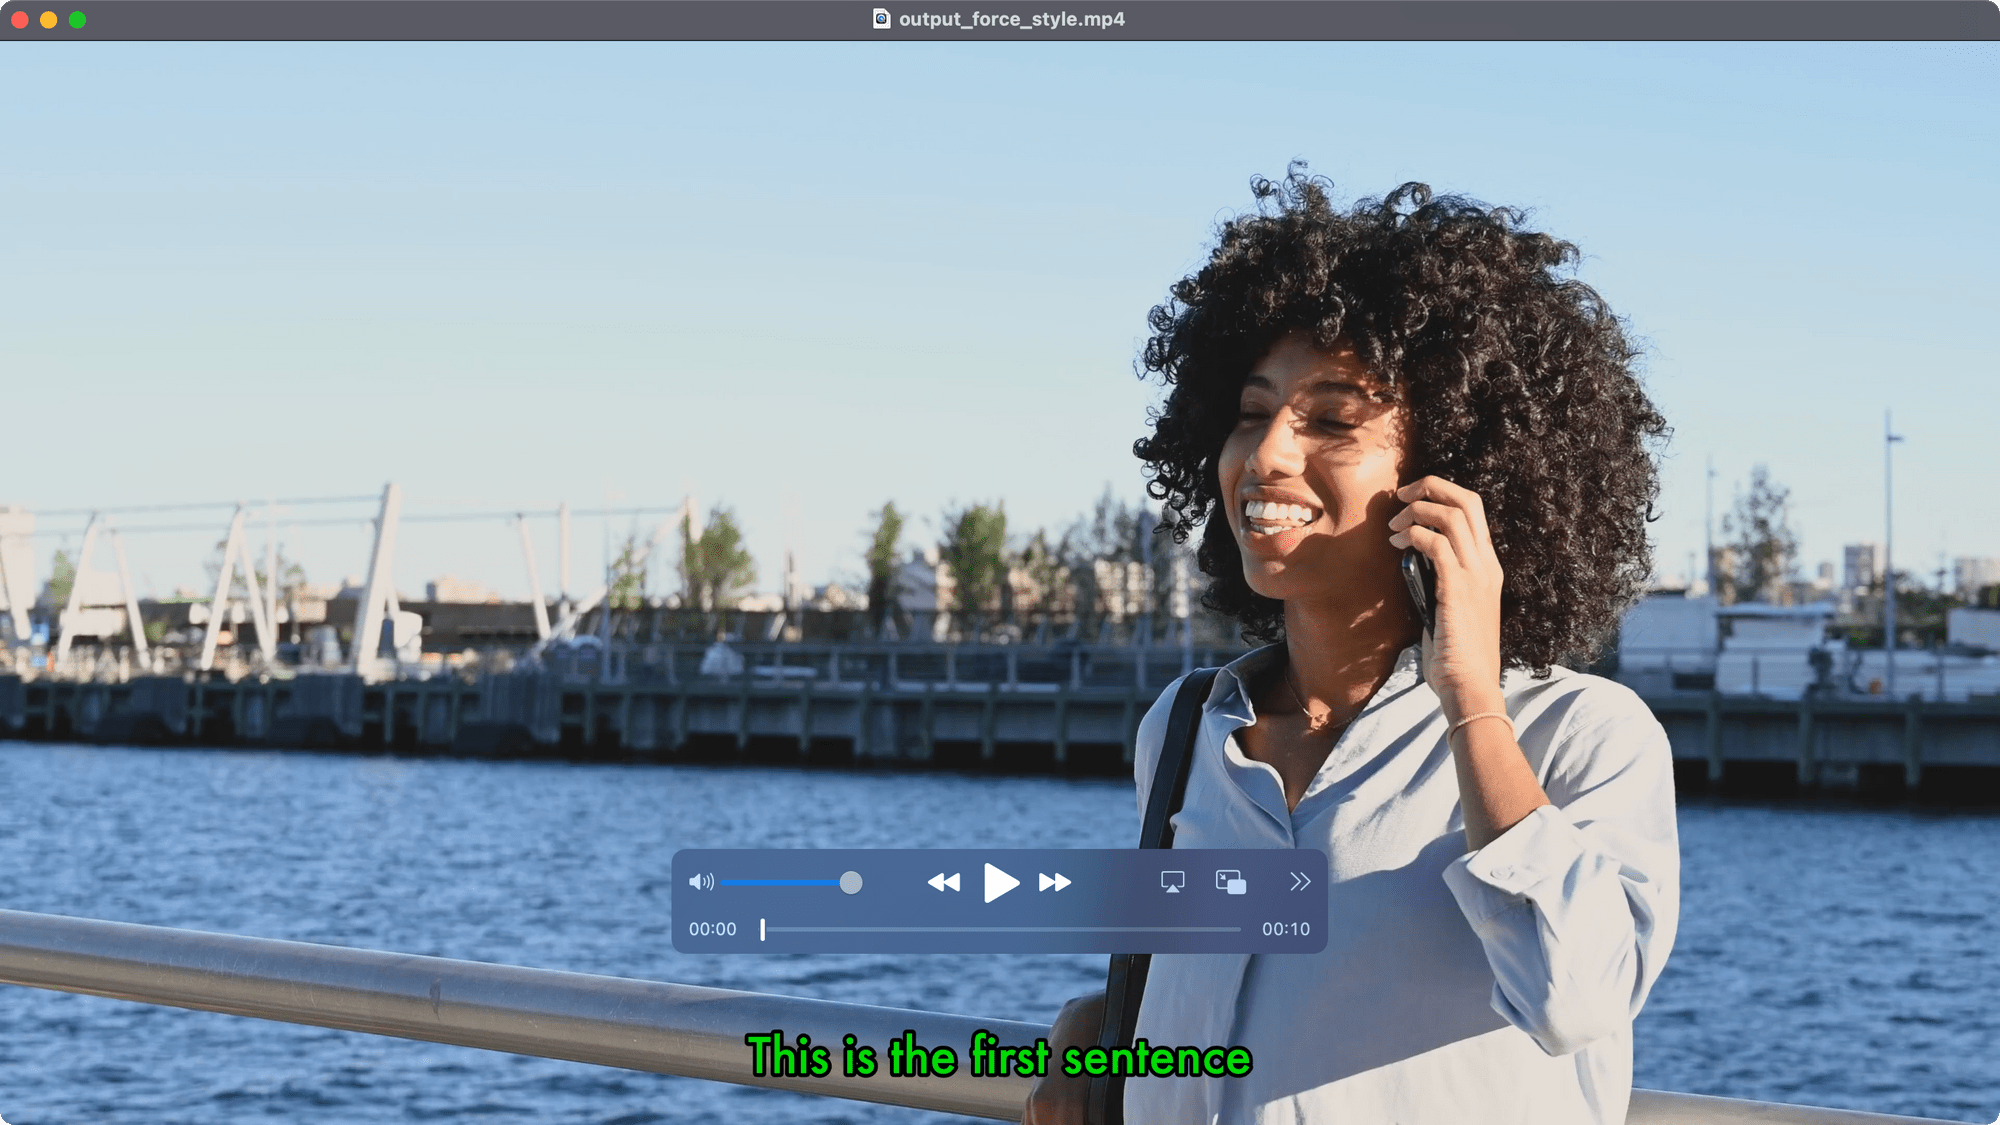Select the output_force_style.mp4 title text
Screen dimensions: 2000x1125
pyautogui.click(x=1010, y=18)
